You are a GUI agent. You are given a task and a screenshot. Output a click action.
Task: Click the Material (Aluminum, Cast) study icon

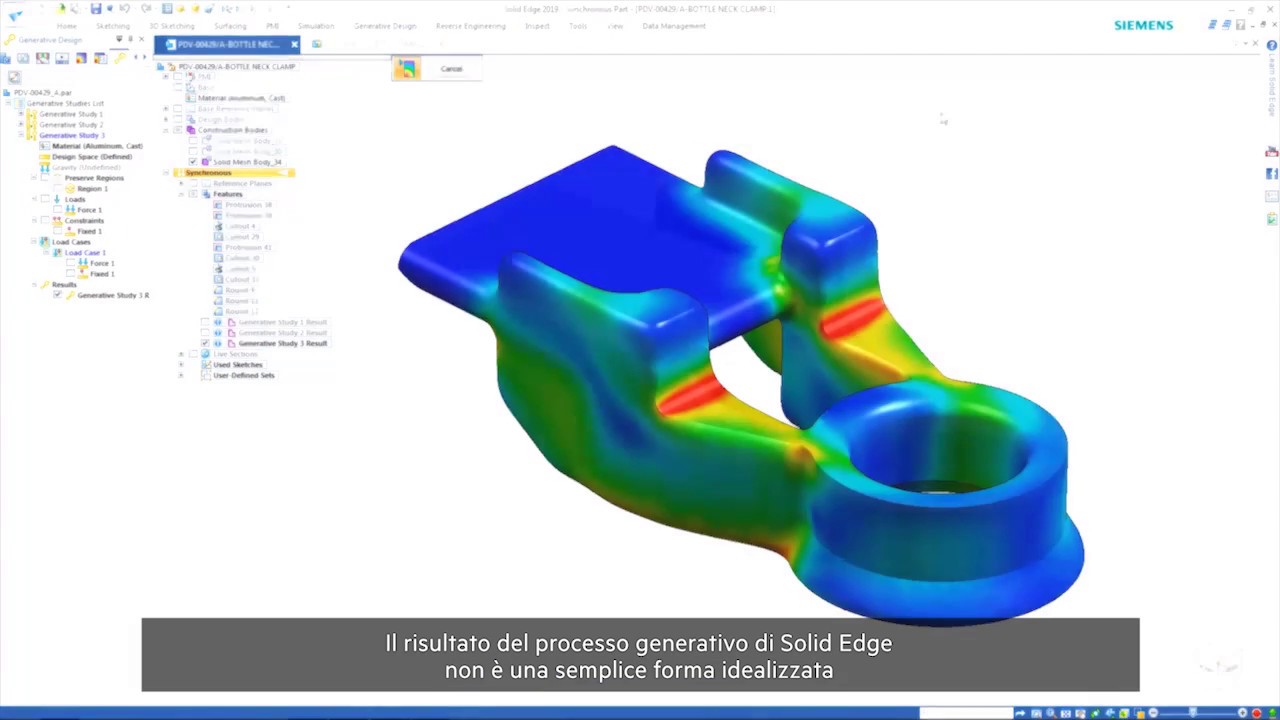44,146
